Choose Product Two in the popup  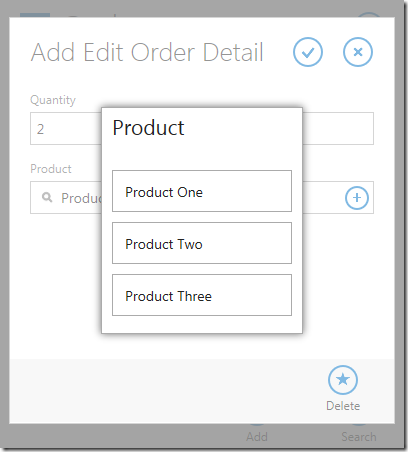click(202, 243)
